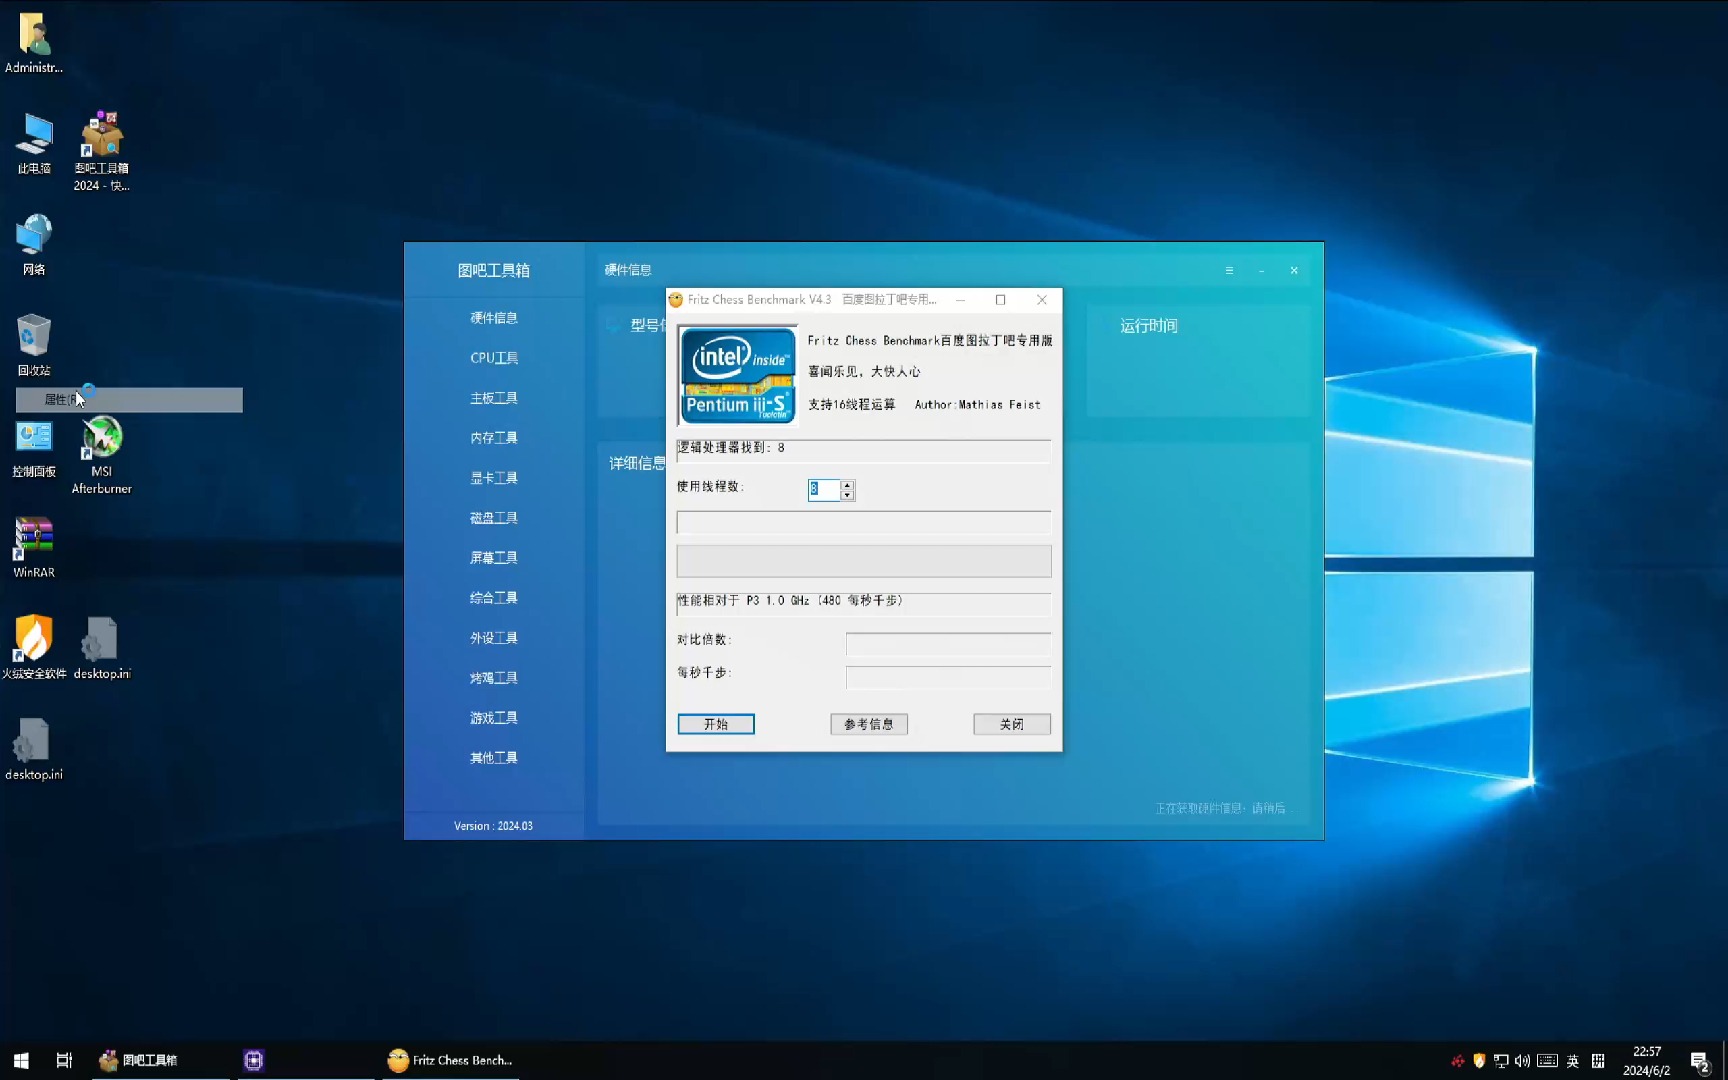This screenshot has width=1728, height=1080.
Task: Open the 内存工具 sidebar tab
Action: click(x=494, y=438)
